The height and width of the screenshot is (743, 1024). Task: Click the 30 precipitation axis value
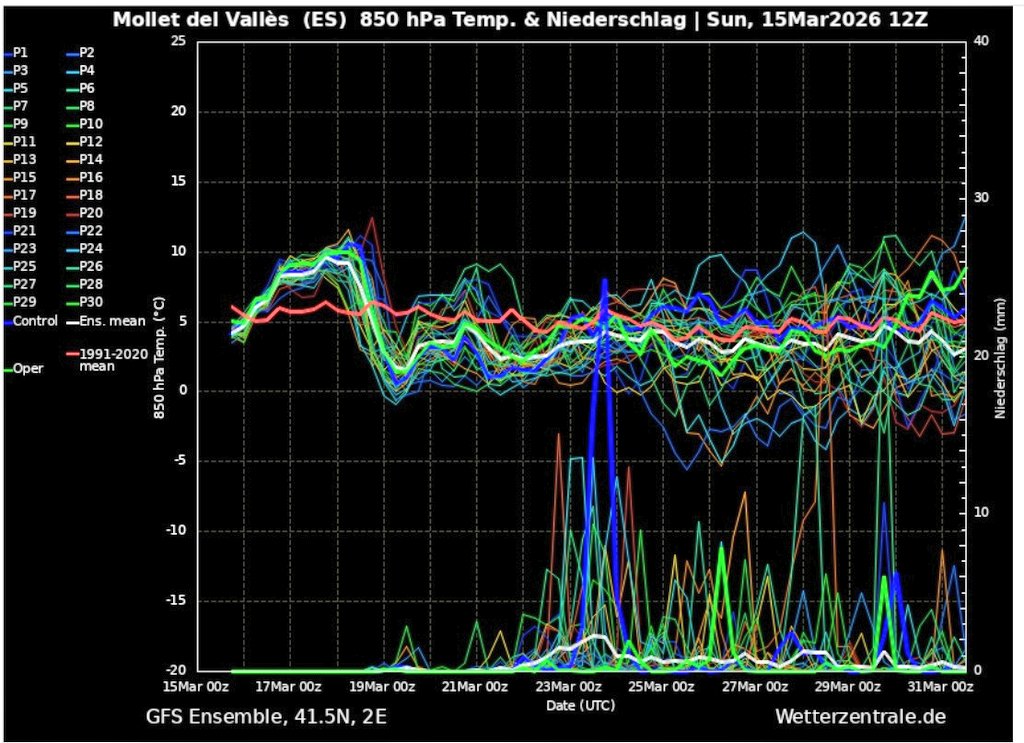click(x=982, y=198)
